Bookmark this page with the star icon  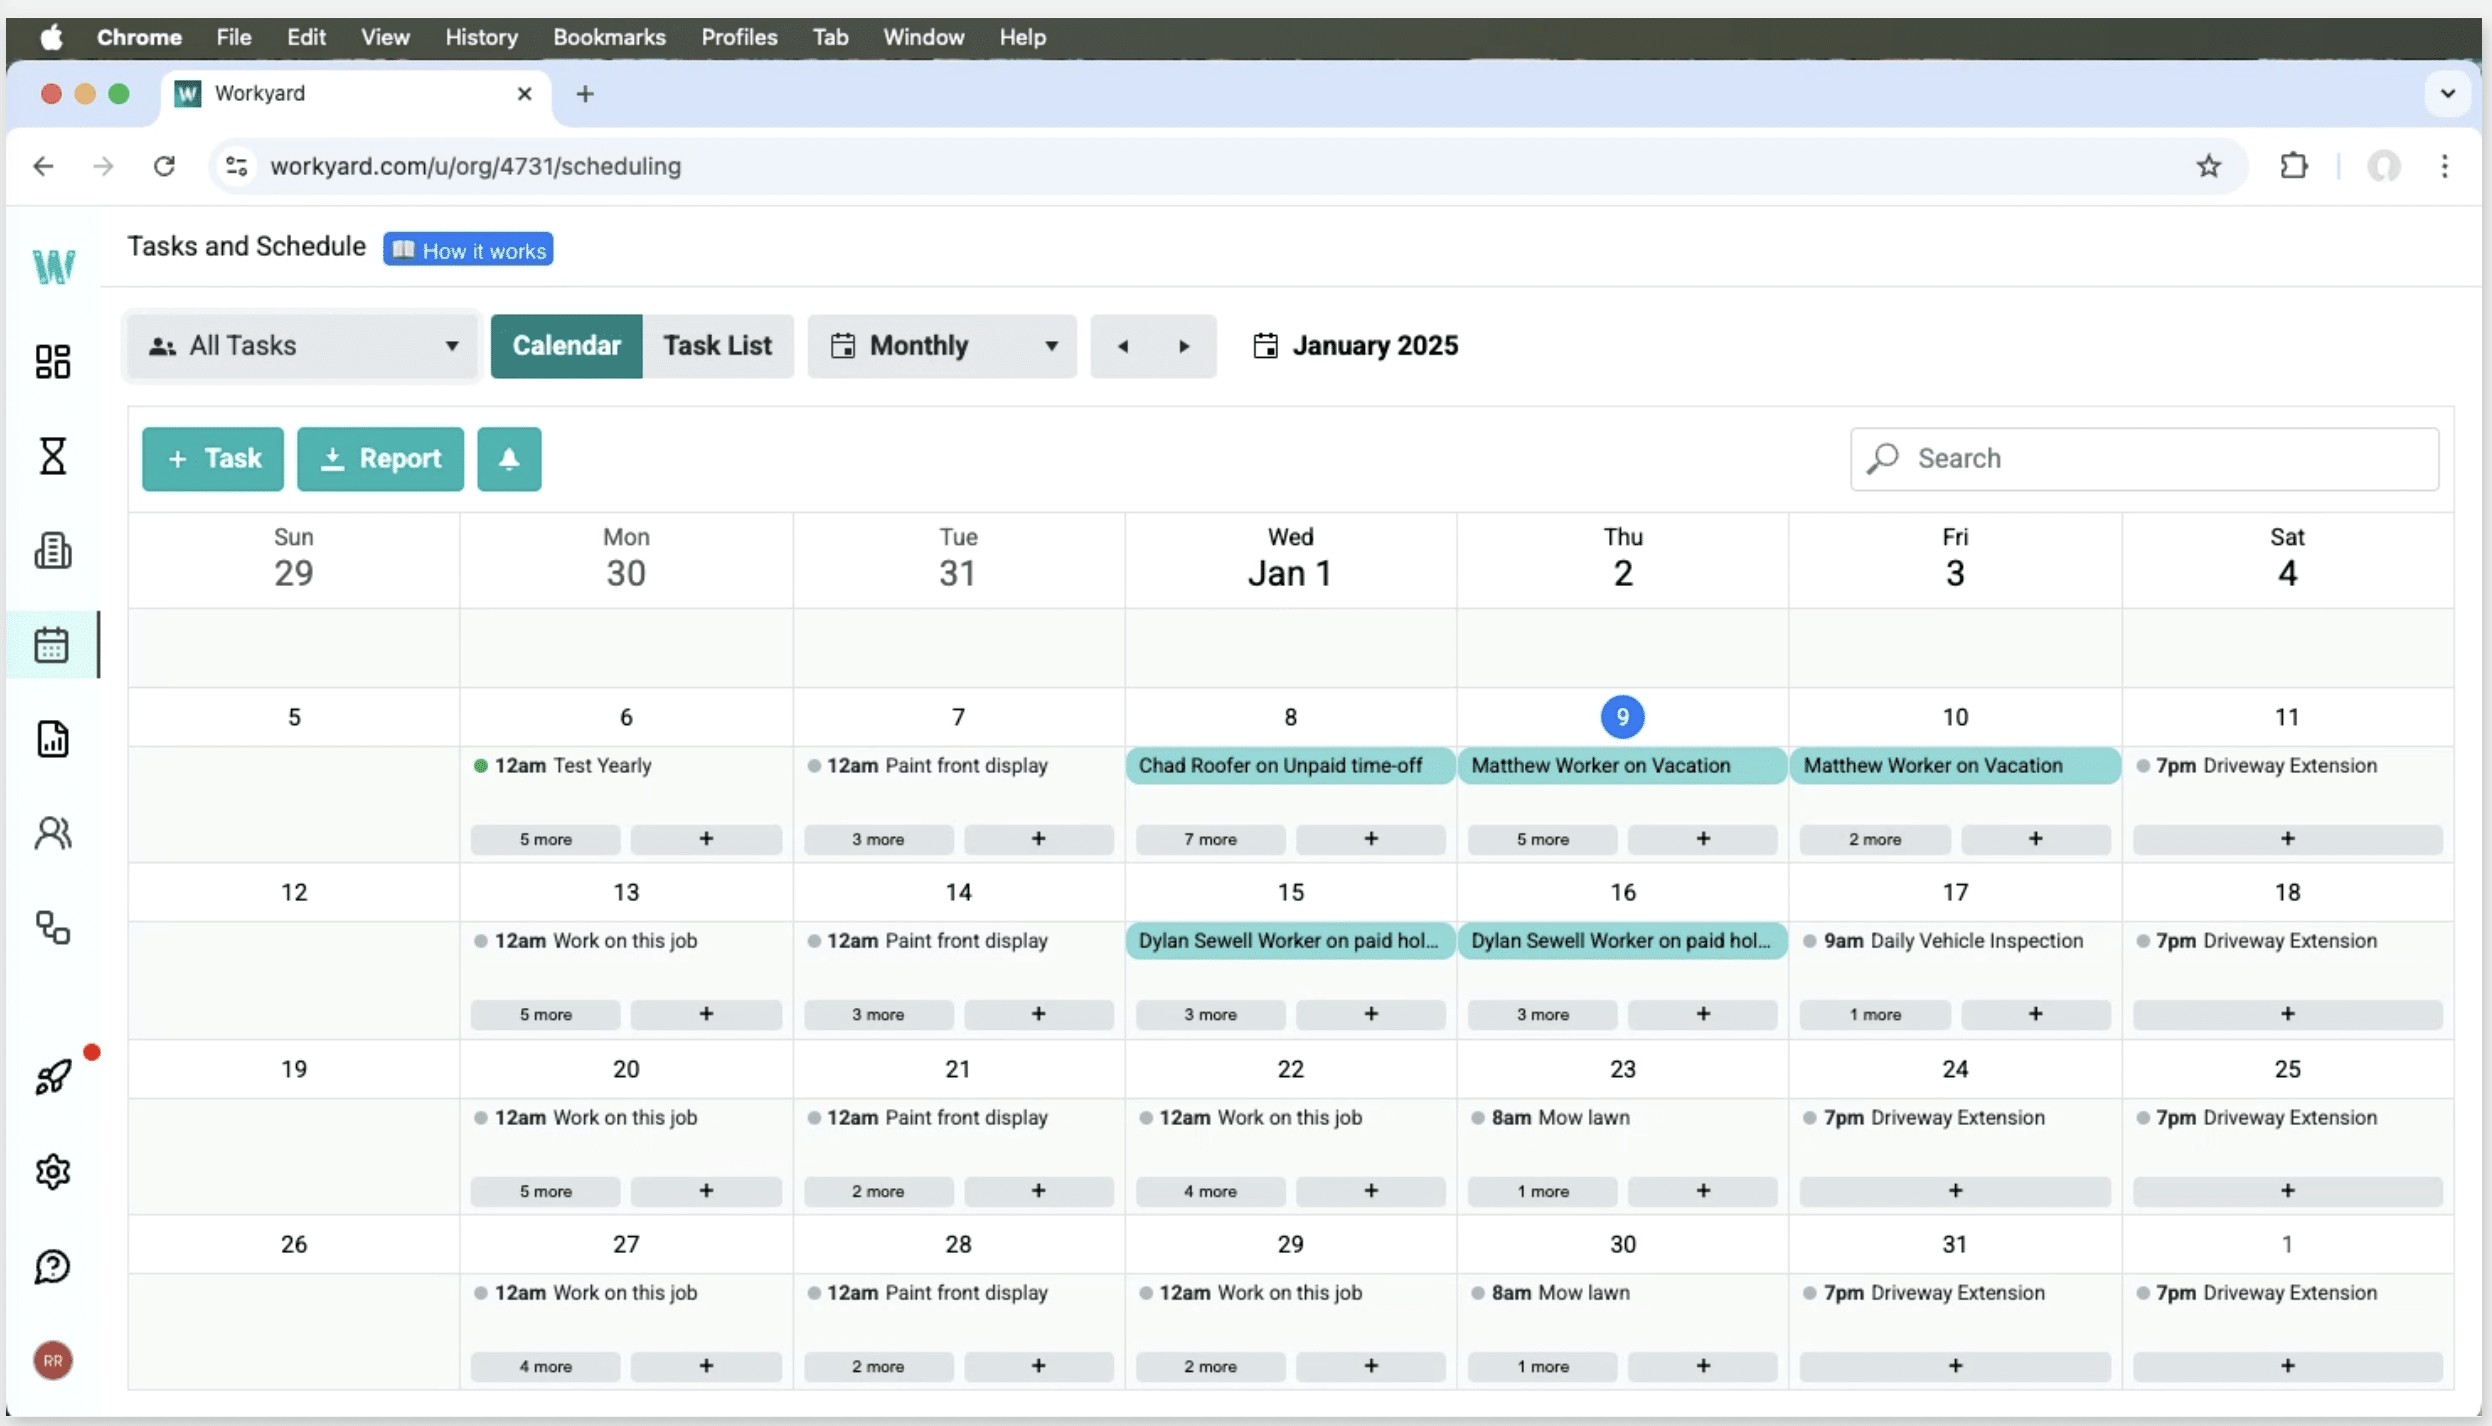2209,166
